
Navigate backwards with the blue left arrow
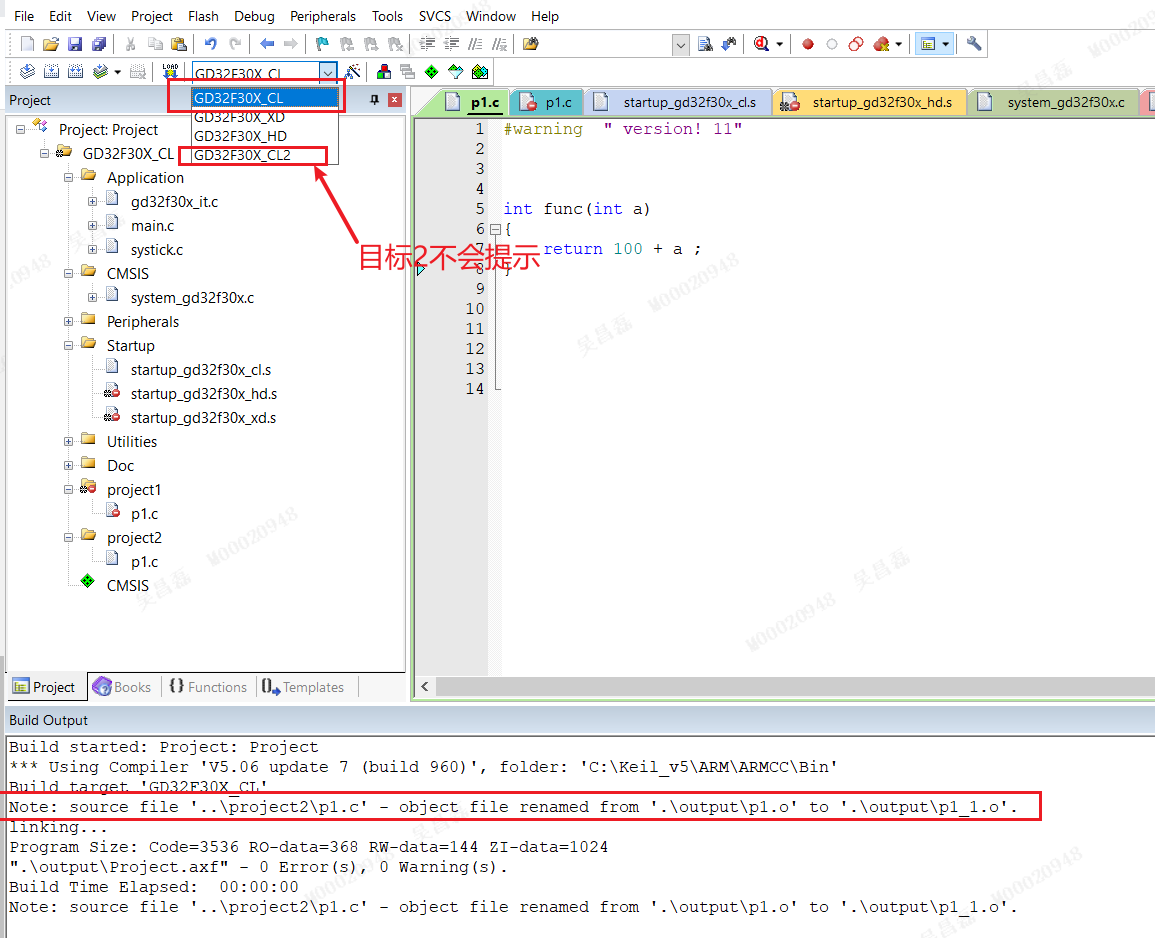tap(267, 44)
